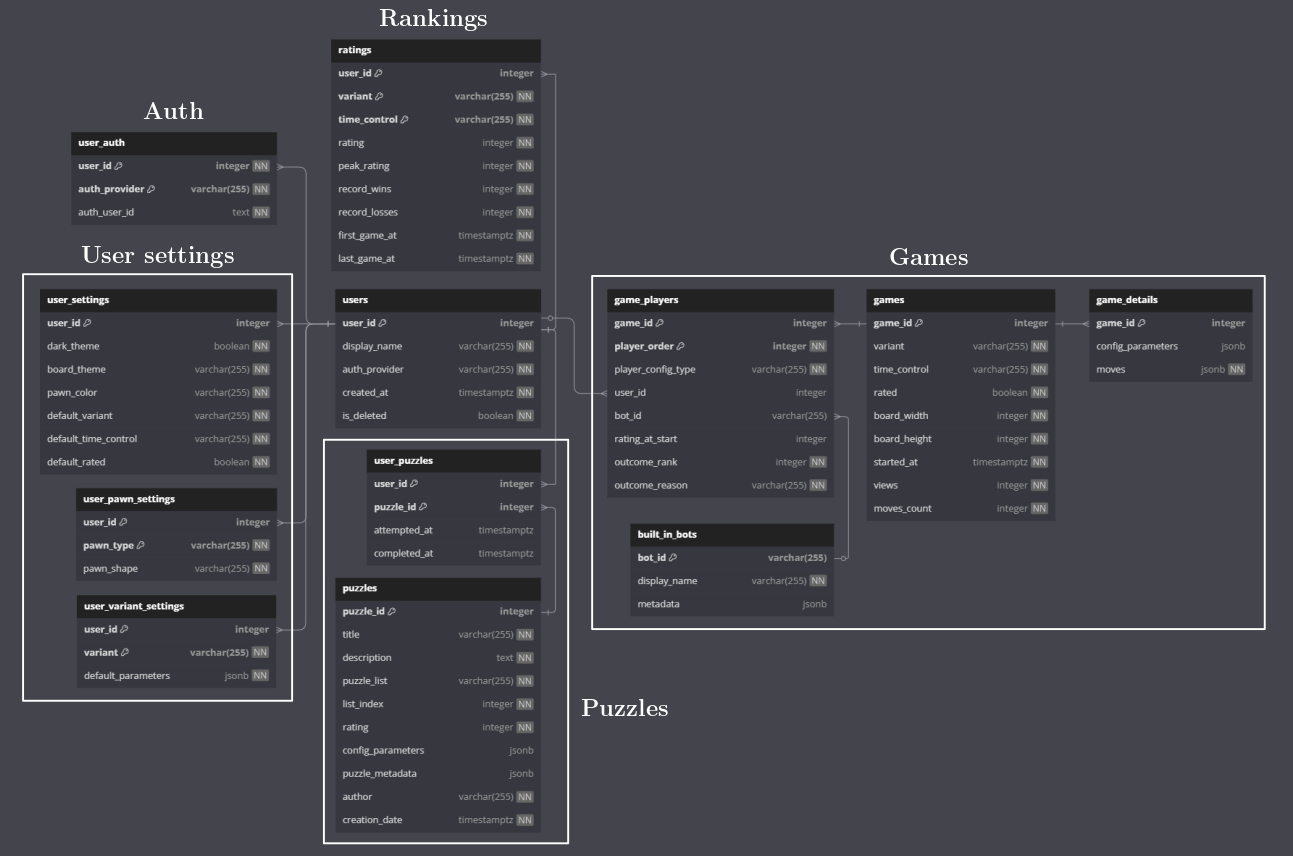Click the display_name row in the users table
Image resolution: width=1293 pixels, height=856 pixels.
pyautogui.click(x=435, y=346)
